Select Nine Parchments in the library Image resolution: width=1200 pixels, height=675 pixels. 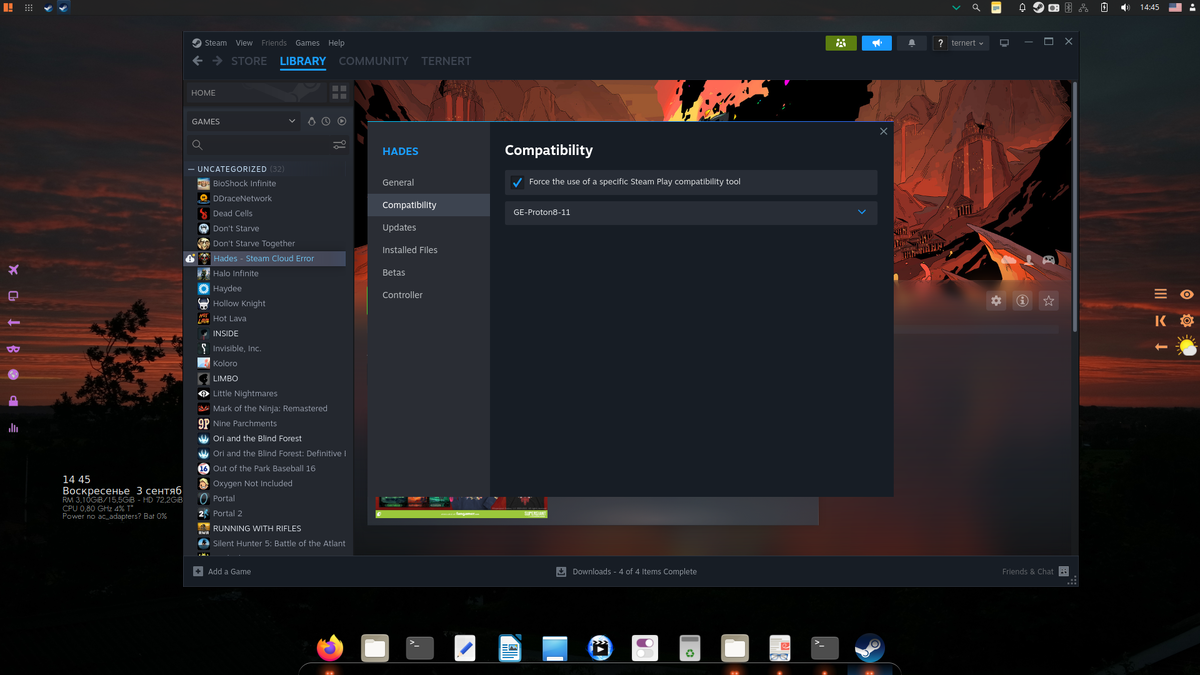click(245, 423)
